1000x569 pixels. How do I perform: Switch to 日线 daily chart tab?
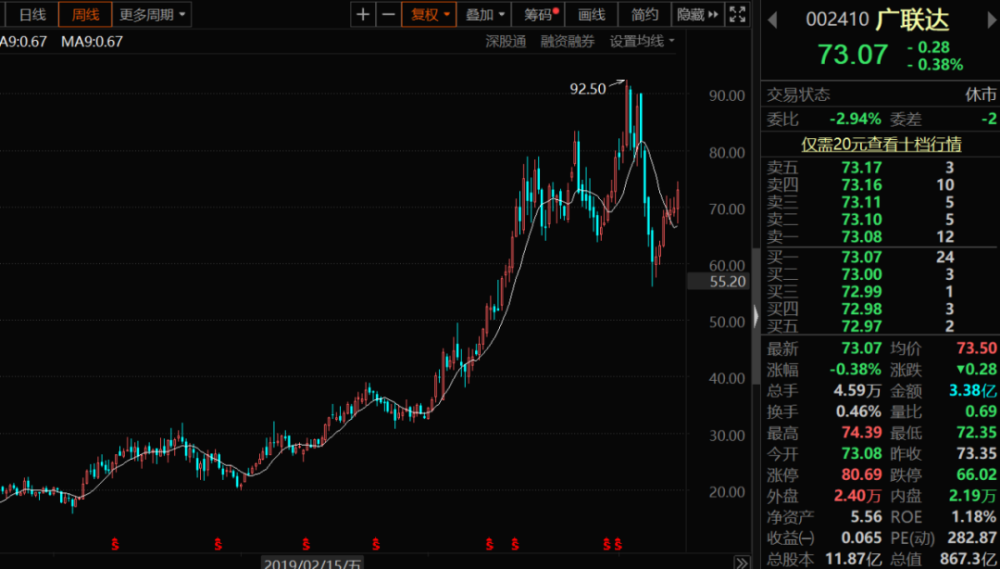(x=32, y=14)
